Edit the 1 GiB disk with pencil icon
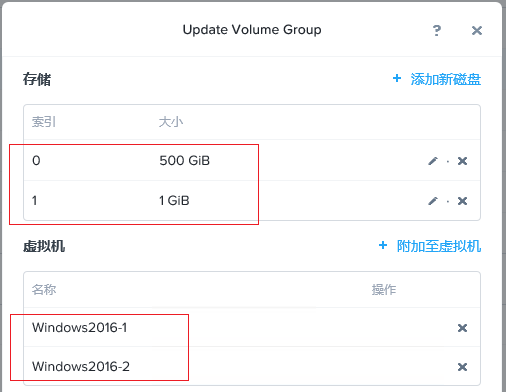 point(433,201)
